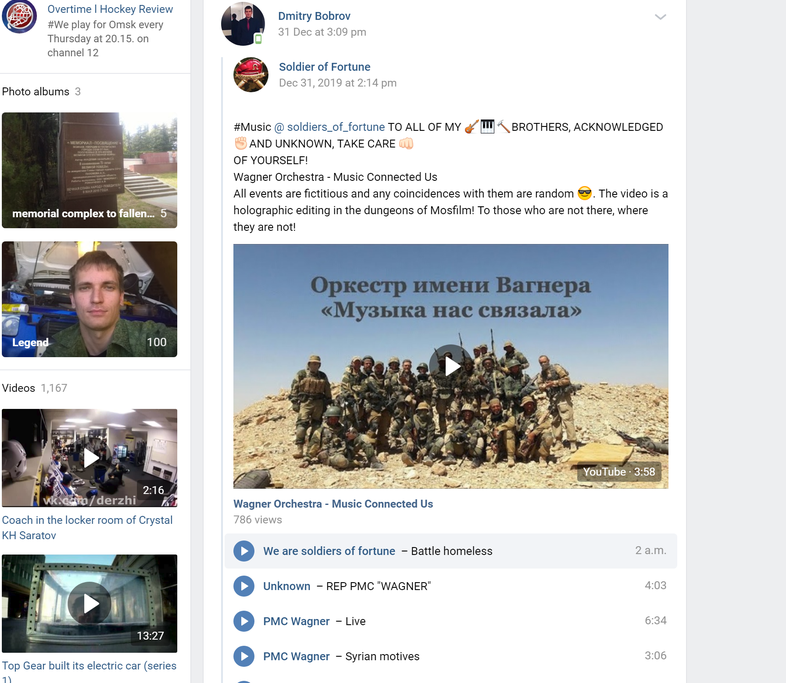
Task: Play Crystal KH Saratov locker room video
Action: pyautogui.click(x=89, y=458)
